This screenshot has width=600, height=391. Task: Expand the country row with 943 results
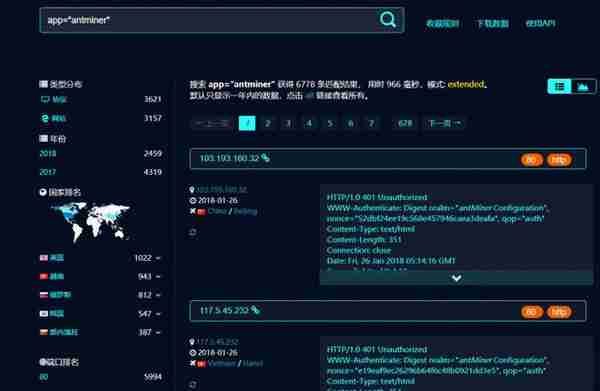158,277
